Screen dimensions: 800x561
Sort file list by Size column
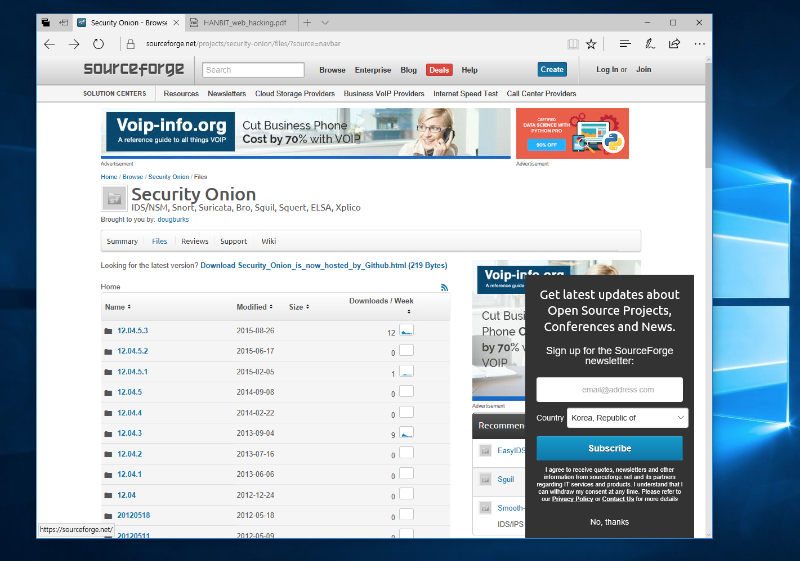299,307
